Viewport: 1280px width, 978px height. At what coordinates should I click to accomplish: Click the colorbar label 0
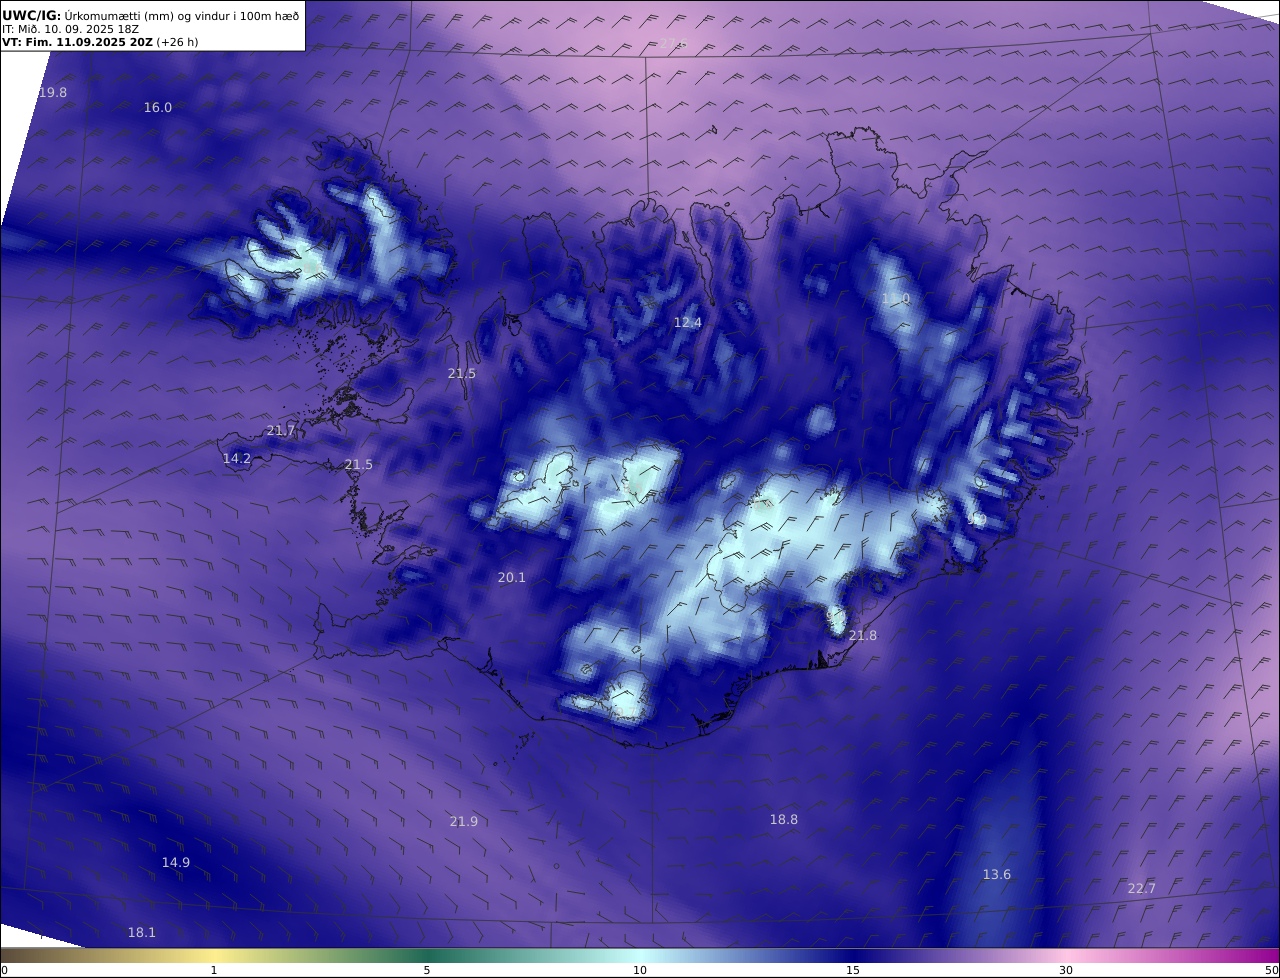coord(4,970)
